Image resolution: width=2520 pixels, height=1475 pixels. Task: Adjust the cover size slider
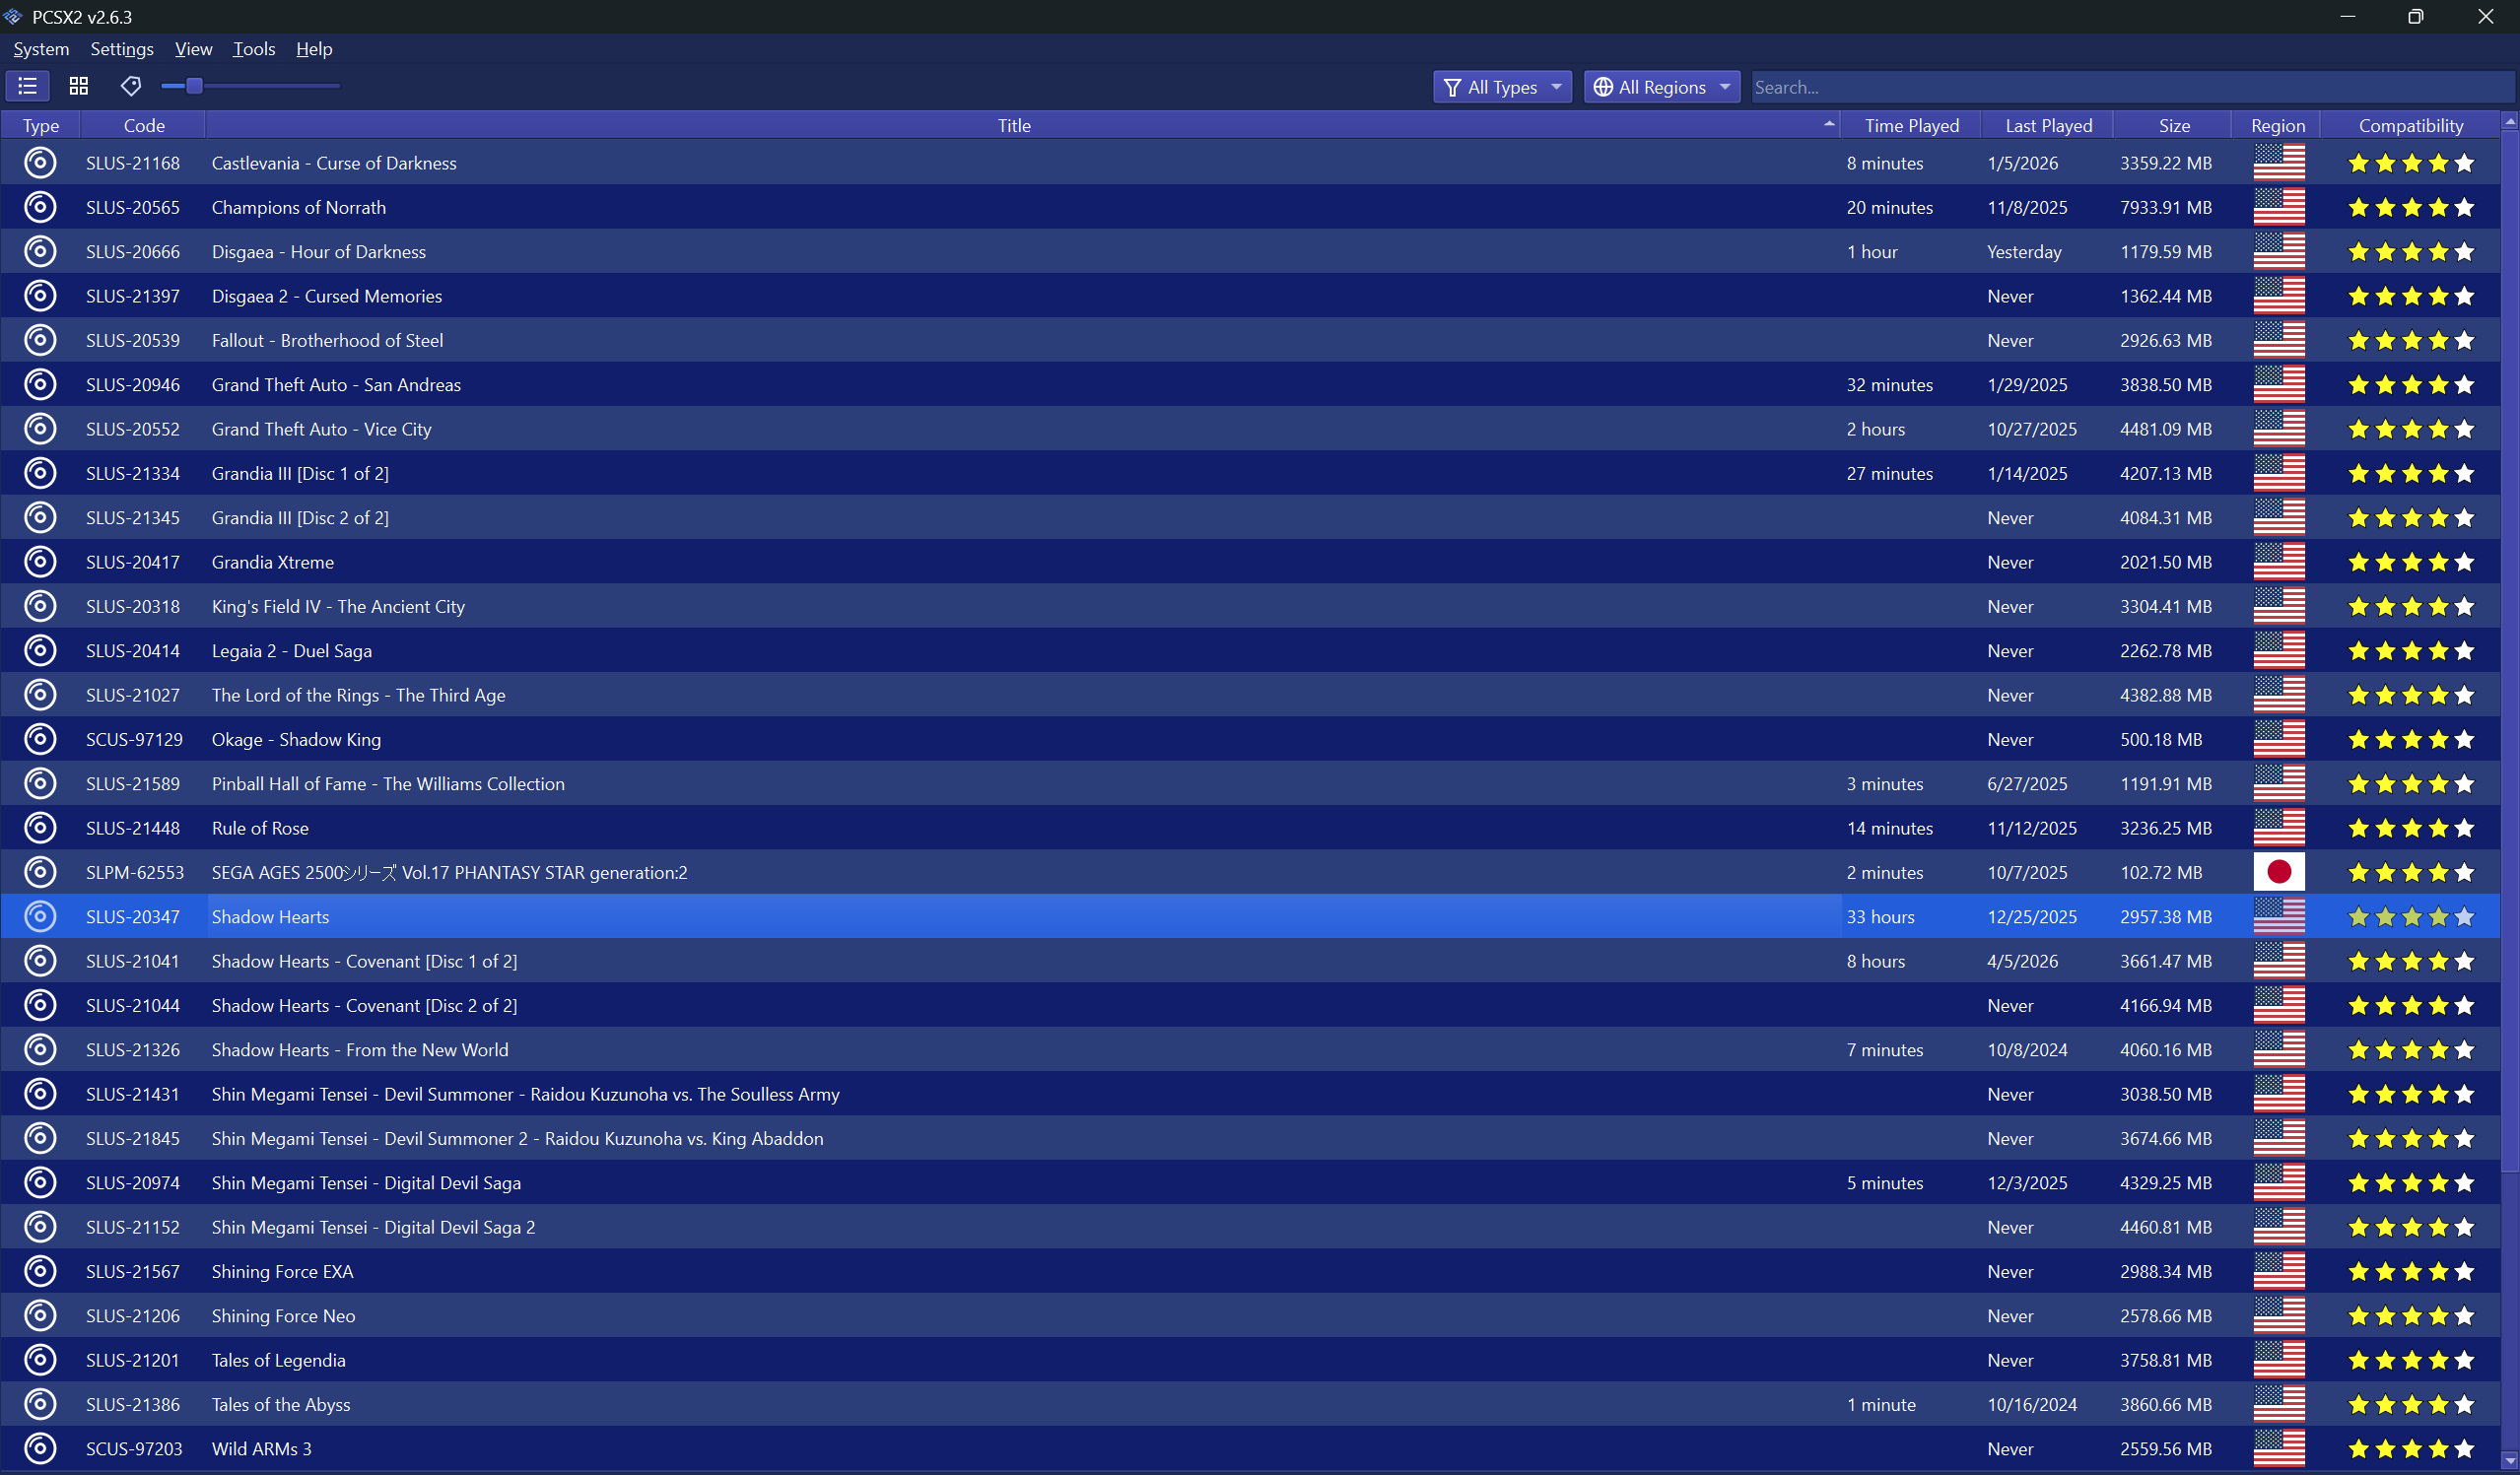pyautogui.click(x=195, y=86)
